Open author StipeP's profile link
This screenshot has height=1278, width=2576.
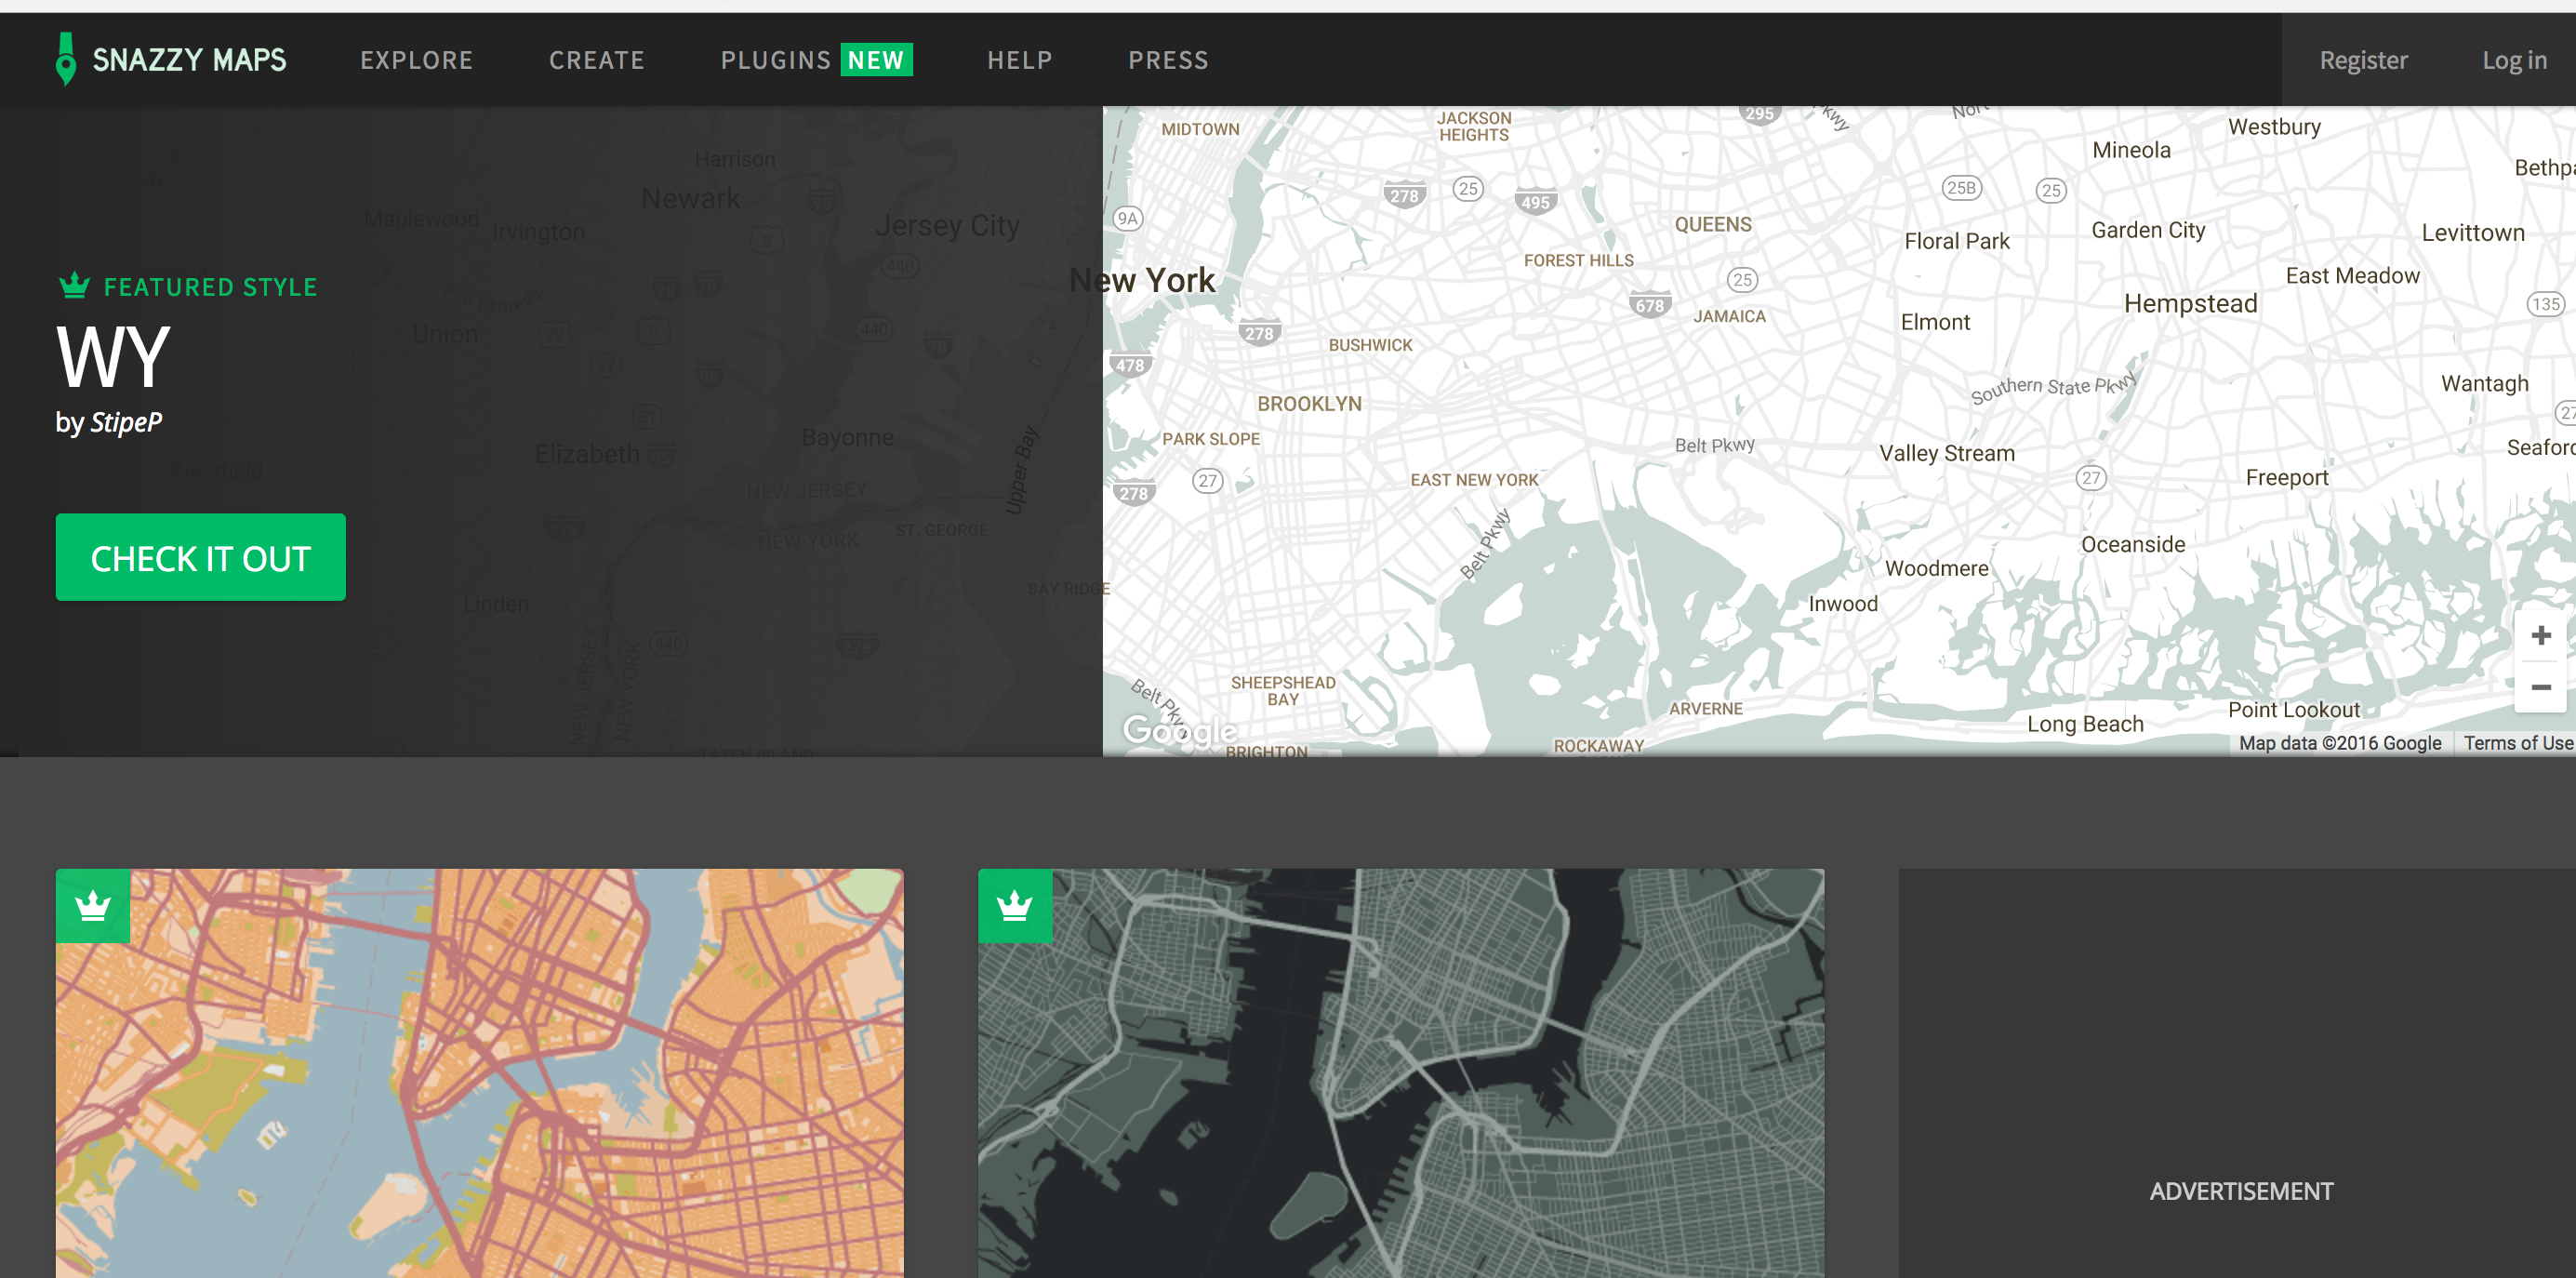126,422
